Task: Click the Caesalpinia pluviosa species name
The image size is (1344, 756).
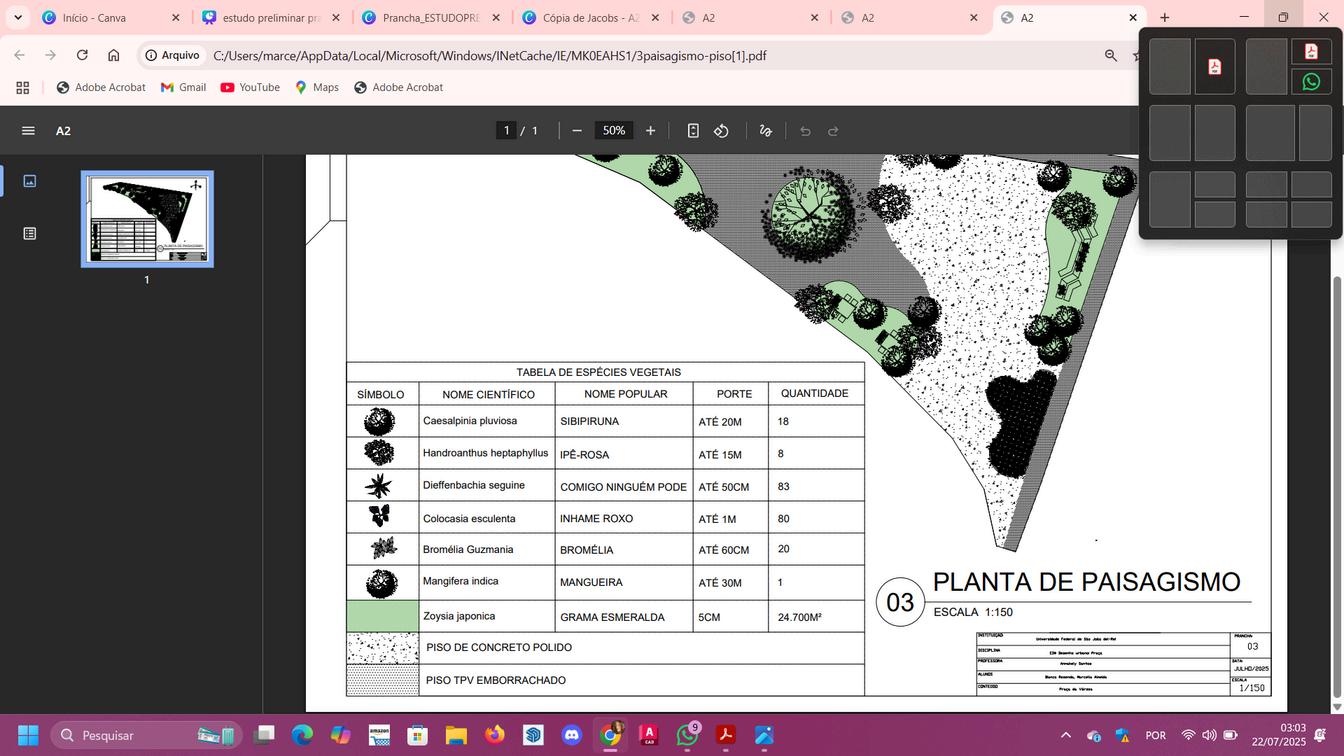Action: click(470, 421)
